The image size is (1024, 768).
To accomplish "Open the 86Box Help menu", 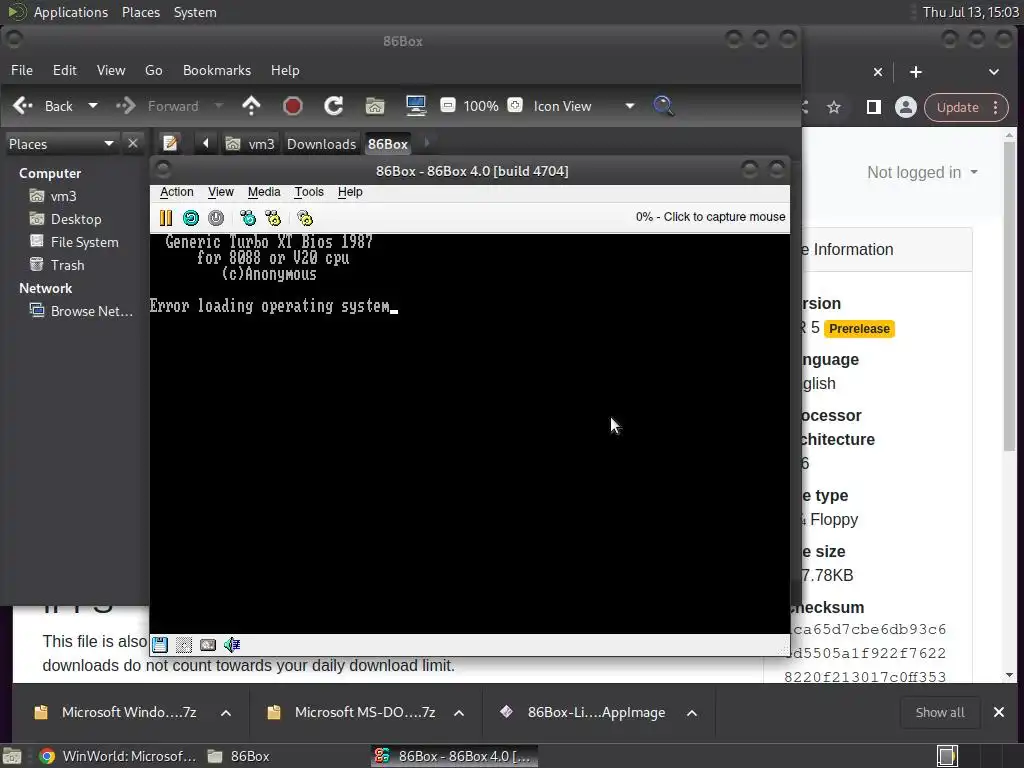I will click(350, 192).
